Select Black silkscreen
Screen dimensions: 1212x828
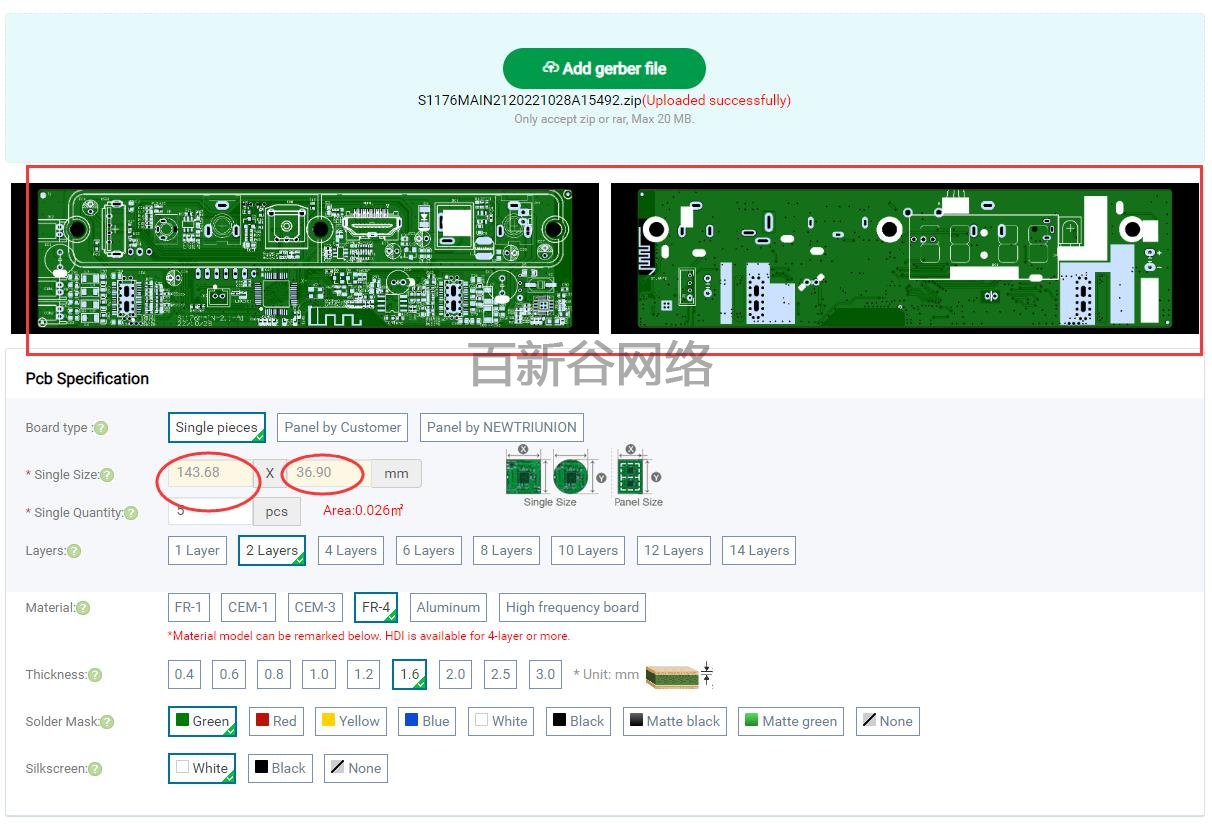(279, 768)
